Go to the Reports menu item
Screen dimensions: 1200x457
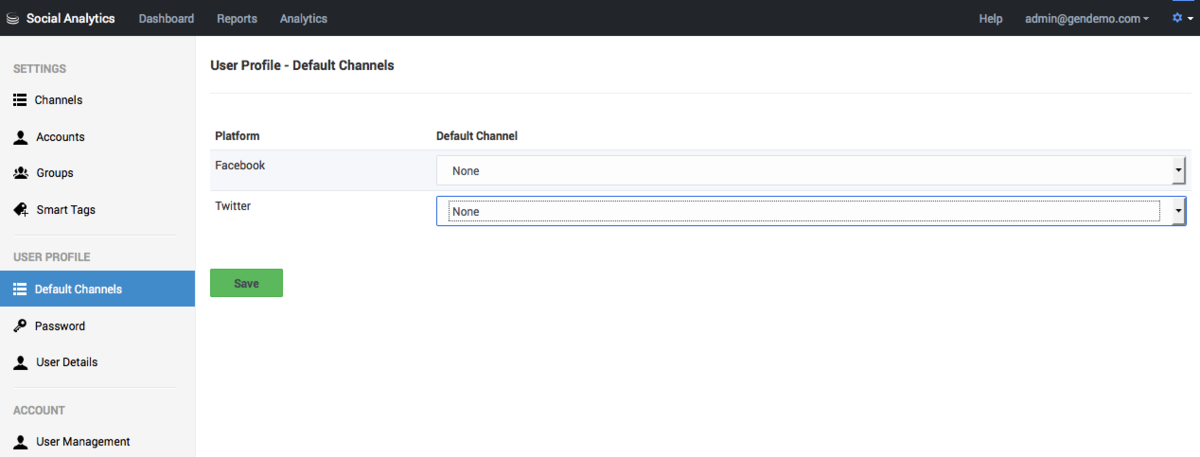pyautogui.click(x=237, y=18)
